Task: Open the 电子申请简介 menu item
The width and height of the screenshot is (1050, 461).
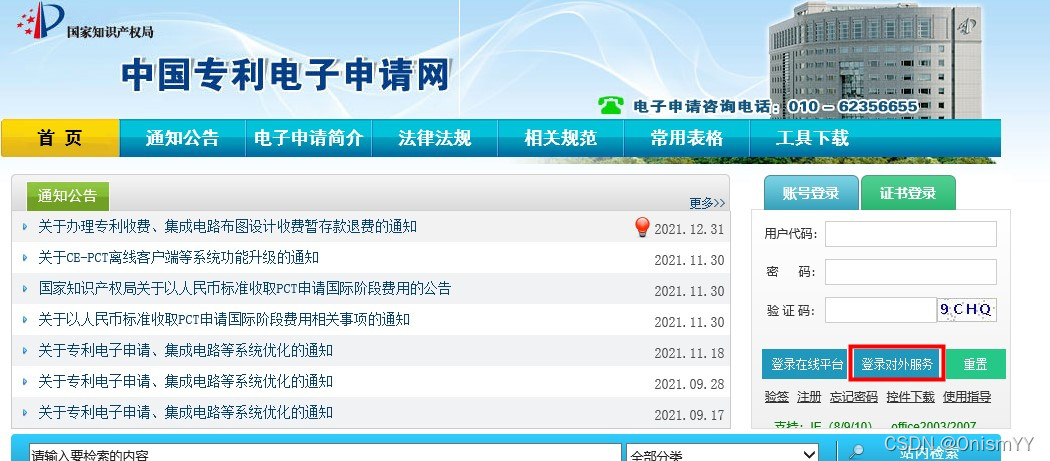Action: click(x=309, y=138)
